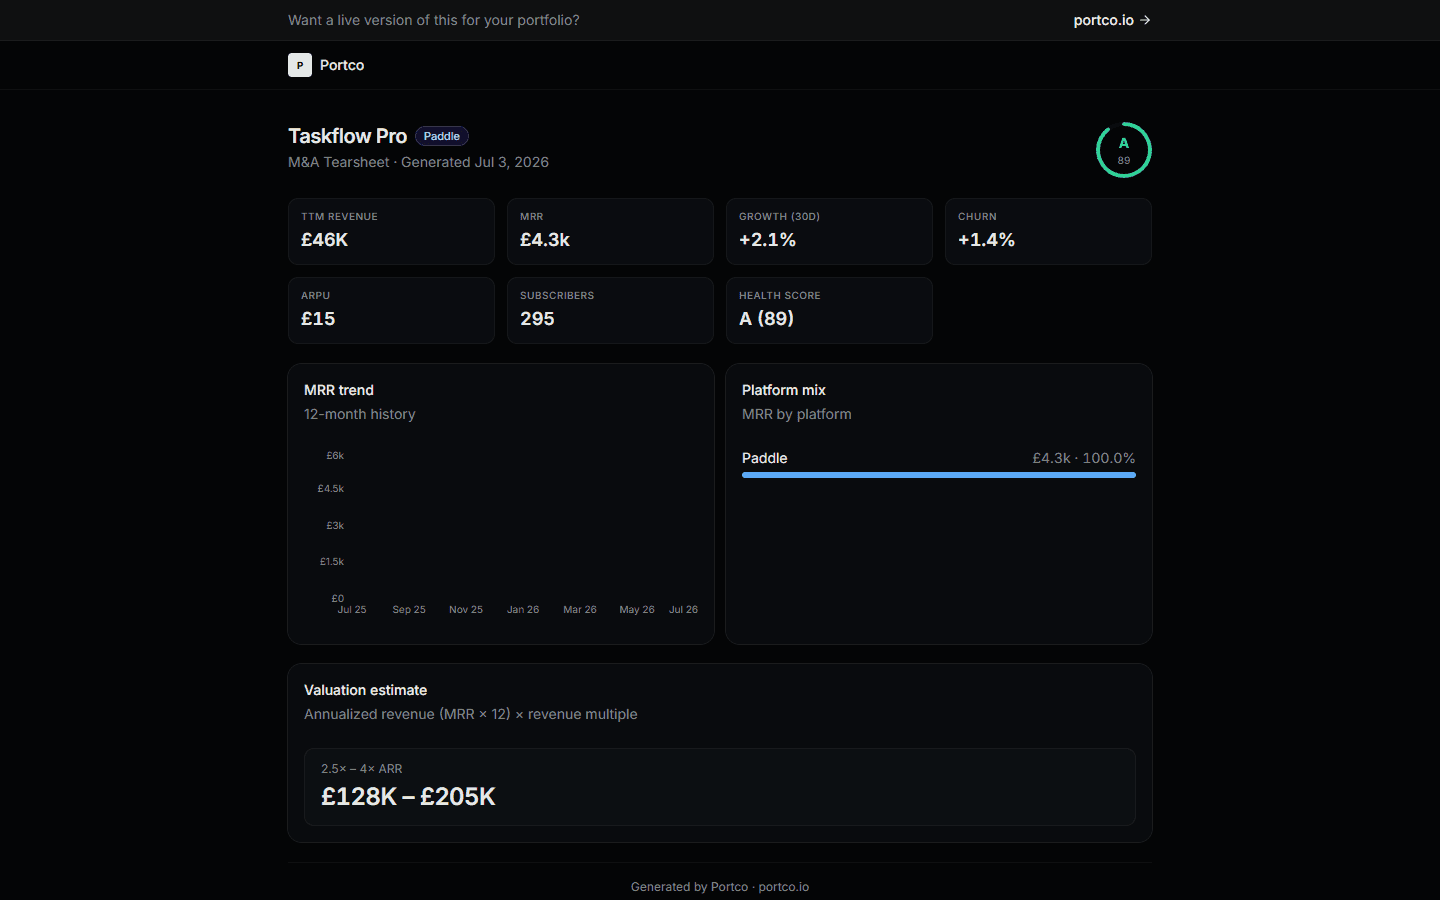The image size is (1440, 900).
Task: Click the Generated by Portco footer text
Action: 720,887
